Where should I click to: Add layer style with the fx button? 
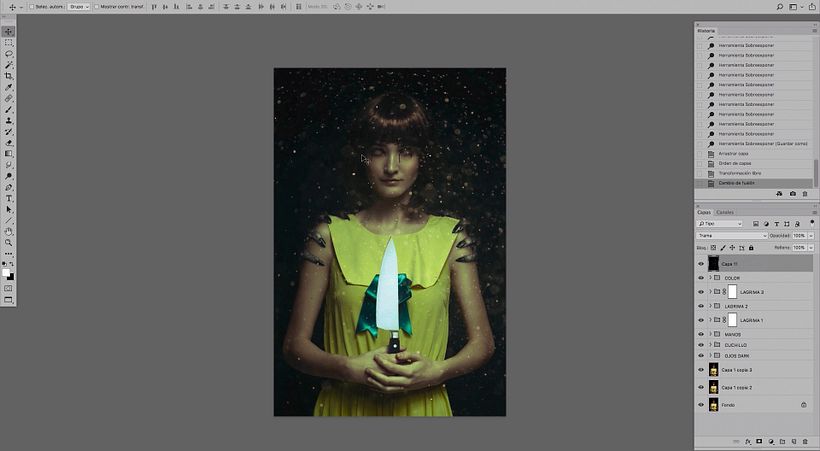click(748, 442)
